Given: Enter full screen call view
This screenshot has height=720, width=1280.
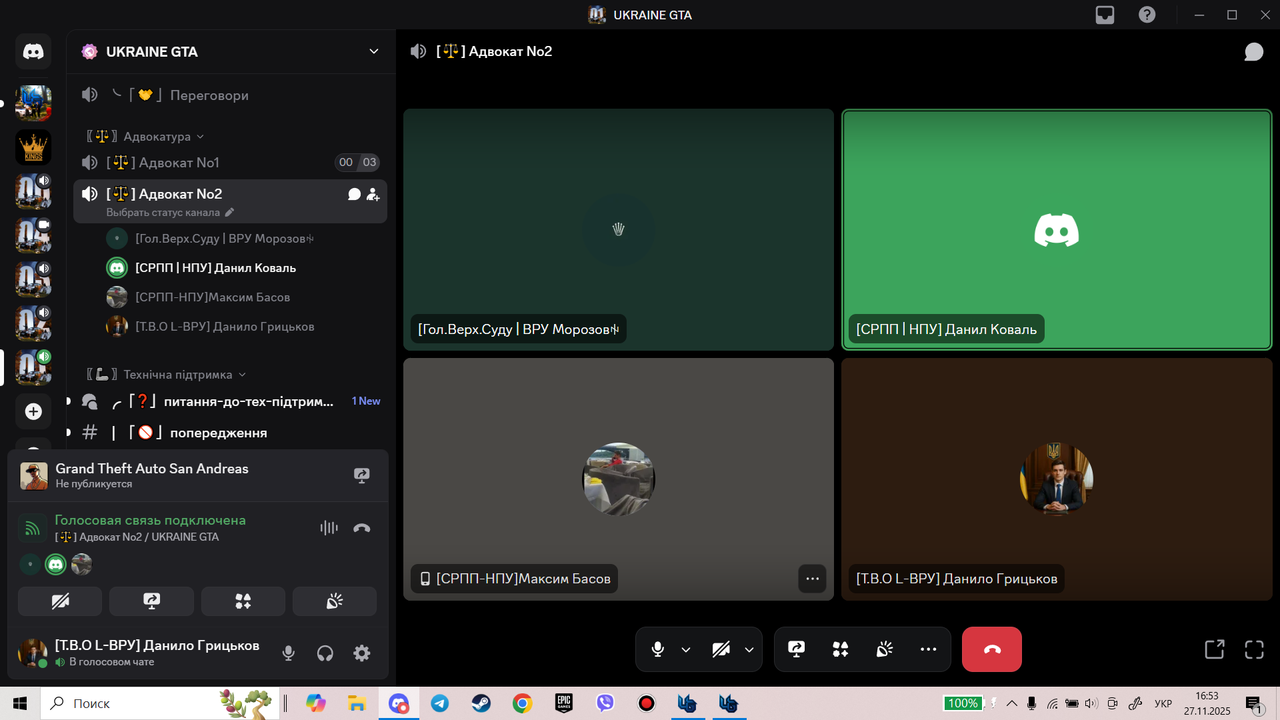Looking at the screenshot, I should click(x=1254, y=649).
